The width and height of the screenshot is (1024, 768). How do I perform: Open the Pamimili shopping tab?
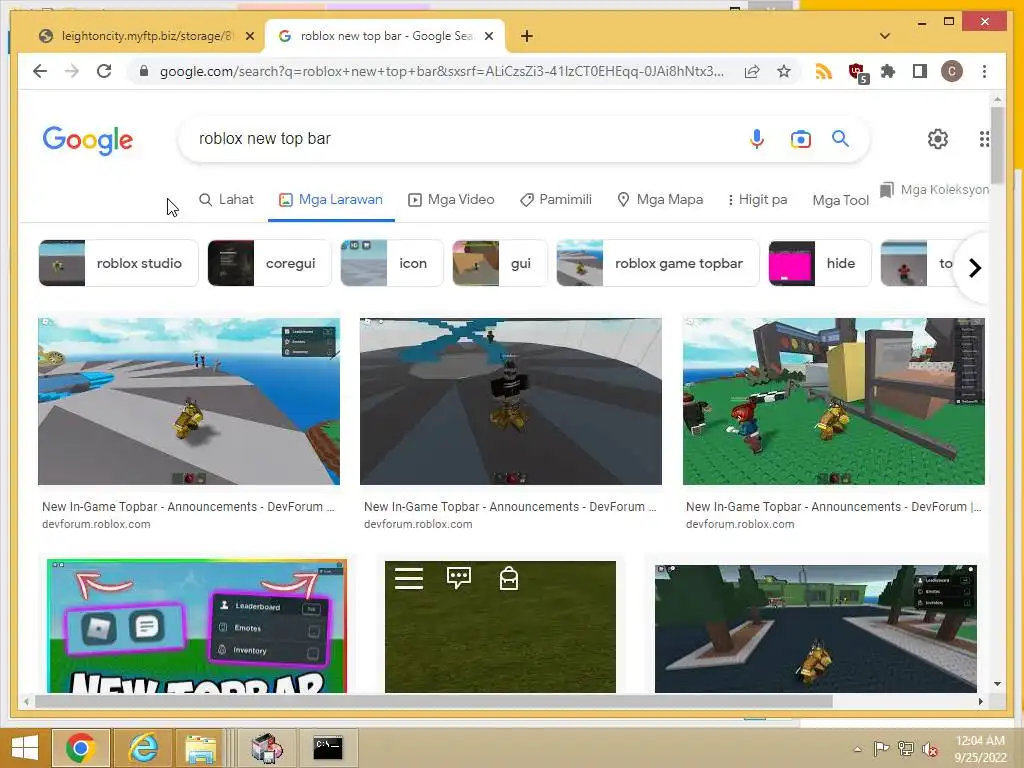[x=556, y=200]
